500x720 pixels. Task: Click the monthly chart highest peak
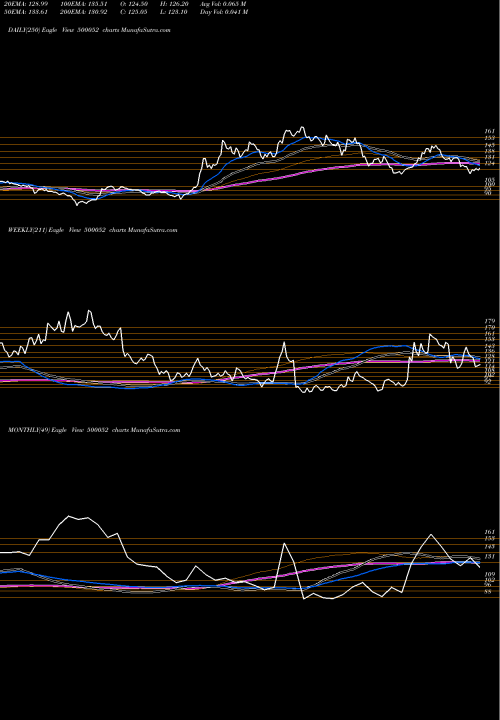[69, 516]
